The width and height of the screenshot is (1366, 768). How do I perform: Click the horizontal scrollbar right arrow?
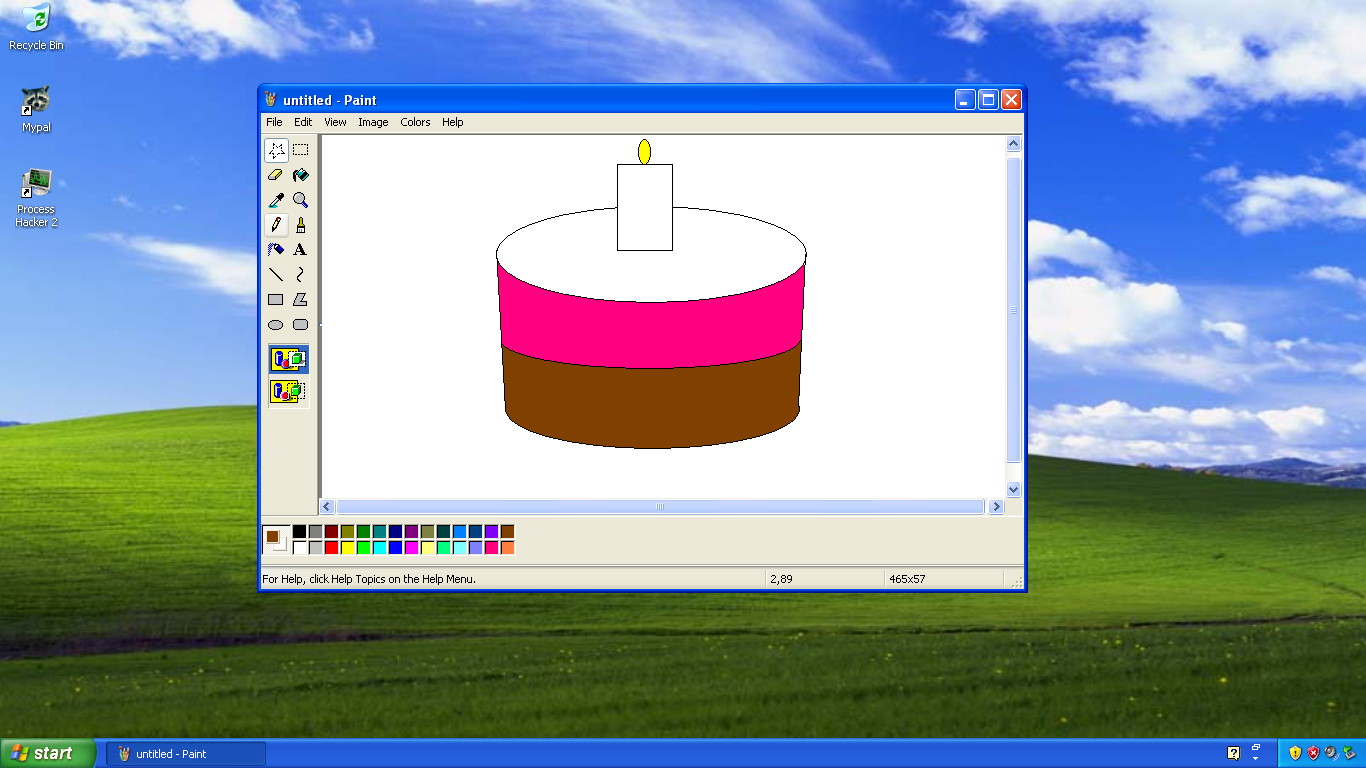996,507
